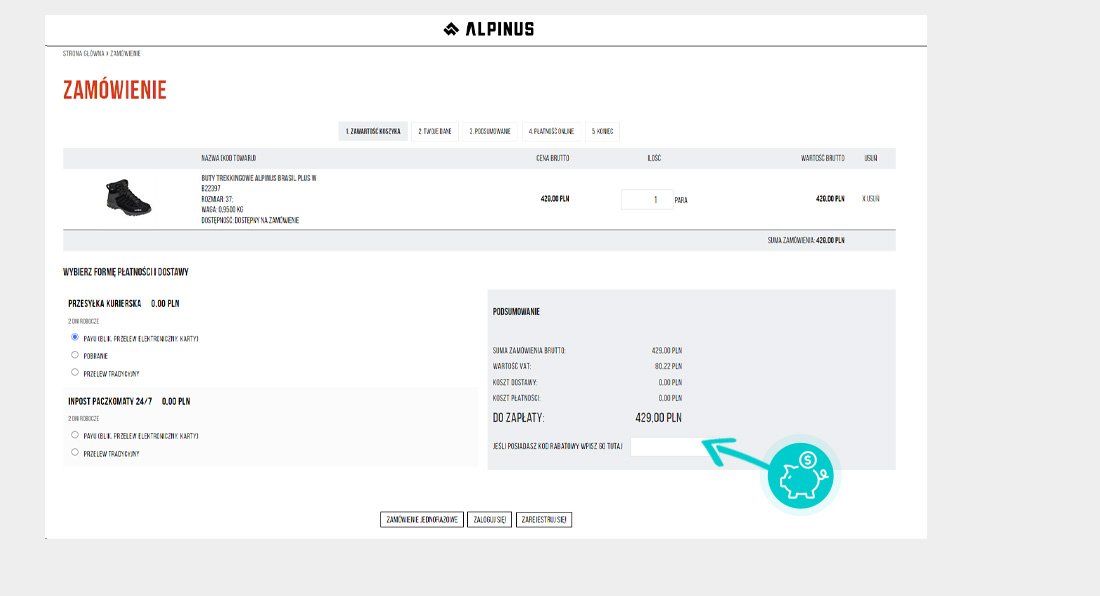Choose Przelew tradycyjny under InPost Paczkomaty

[x=75, y=452]
